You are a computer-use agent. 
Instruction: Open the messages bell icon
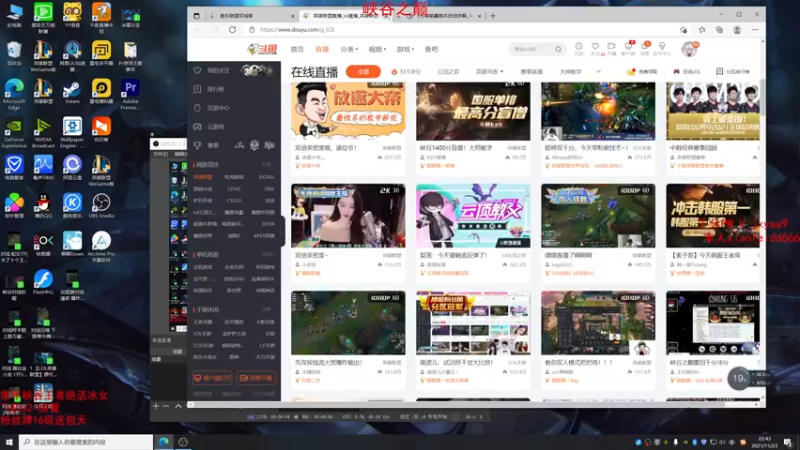click(644, 48)
